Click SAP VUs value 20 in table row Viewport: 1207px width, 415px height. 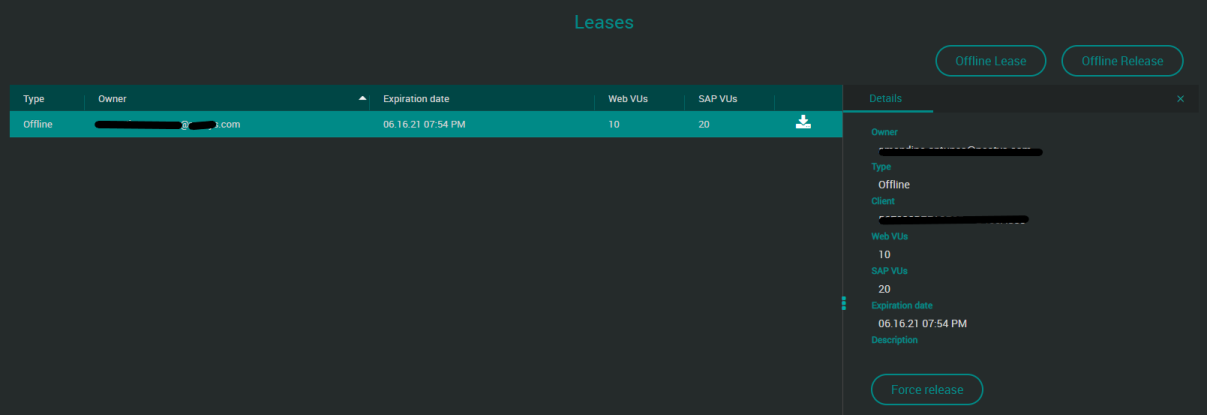click(x=705, y=125)
